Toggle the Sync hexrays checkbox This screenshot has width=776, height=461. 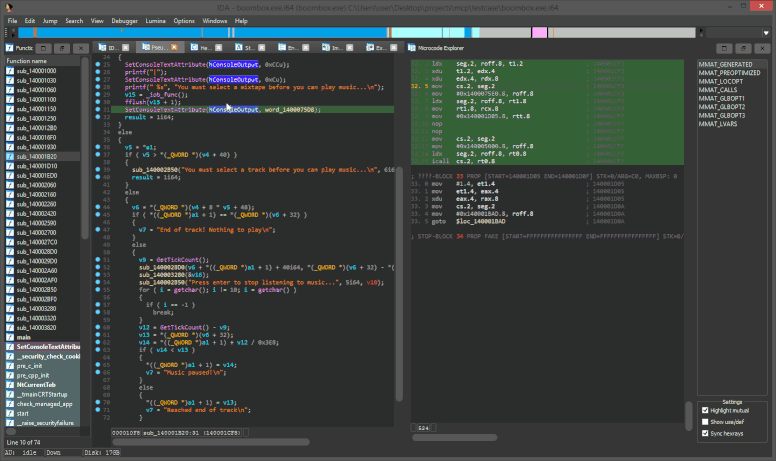705,432
